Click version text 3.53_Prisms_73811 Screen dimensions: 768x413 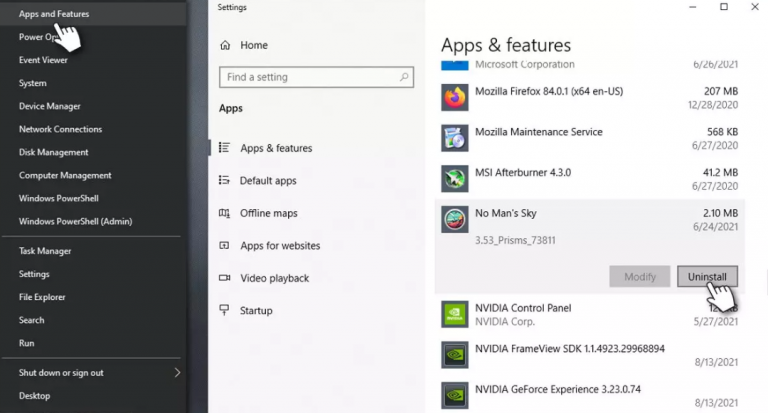(x=515, y=240)
